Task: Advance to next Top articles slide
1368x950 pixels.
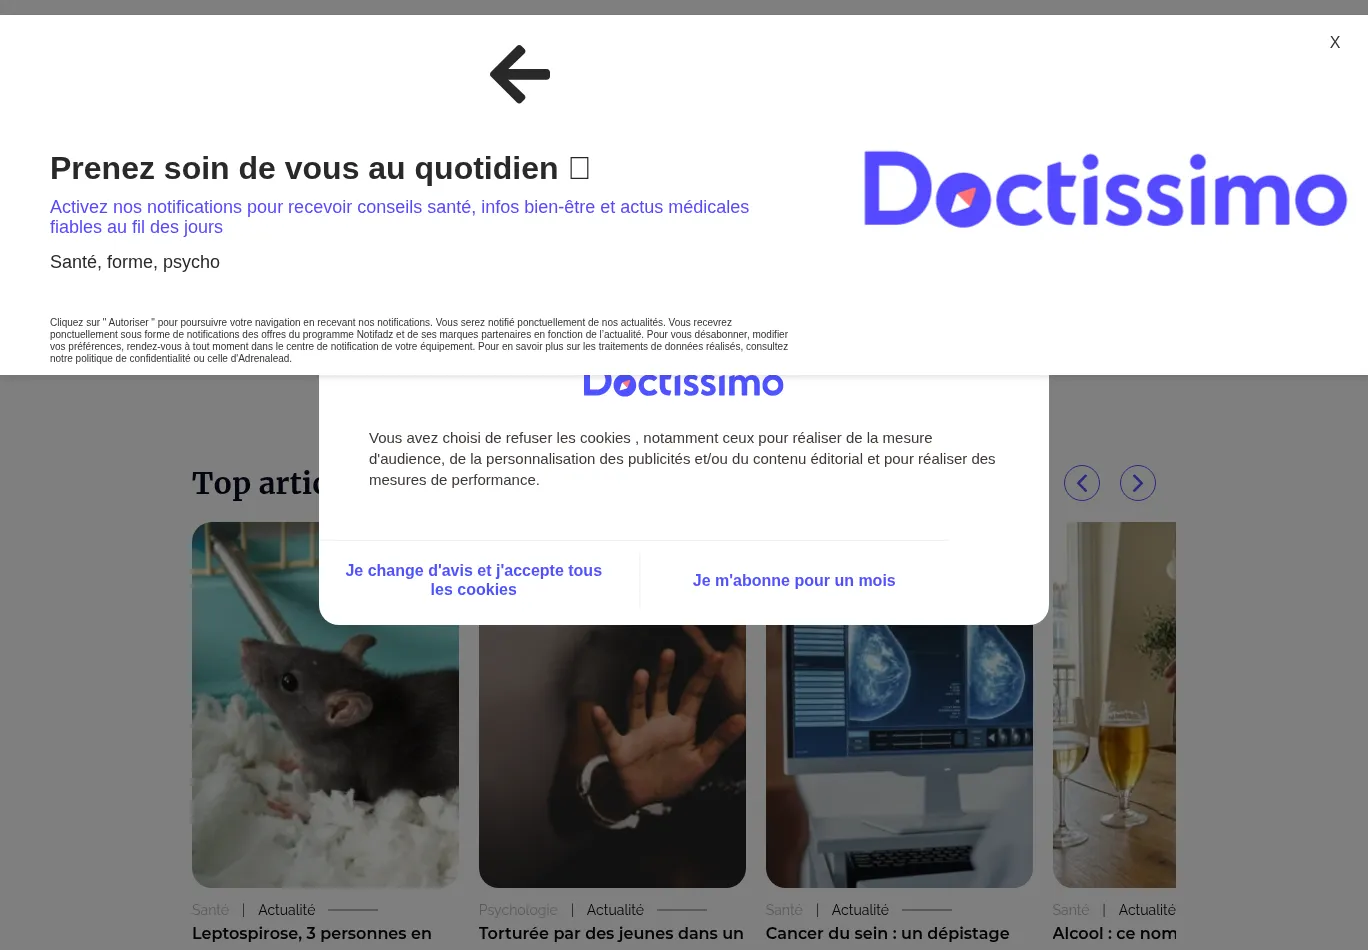Action: point(1137,483)
